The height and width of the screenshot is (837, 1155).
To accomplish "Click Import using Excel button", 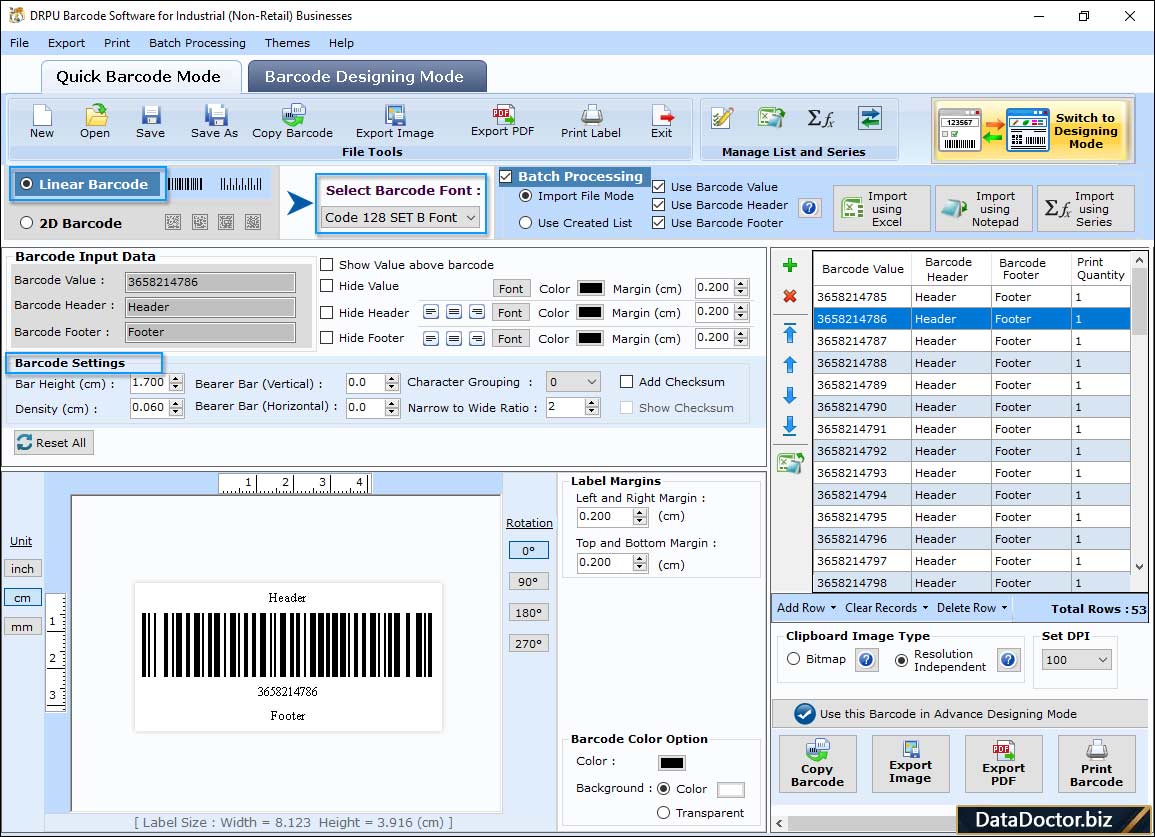I will pyautogui.click(x=882, y=209).
